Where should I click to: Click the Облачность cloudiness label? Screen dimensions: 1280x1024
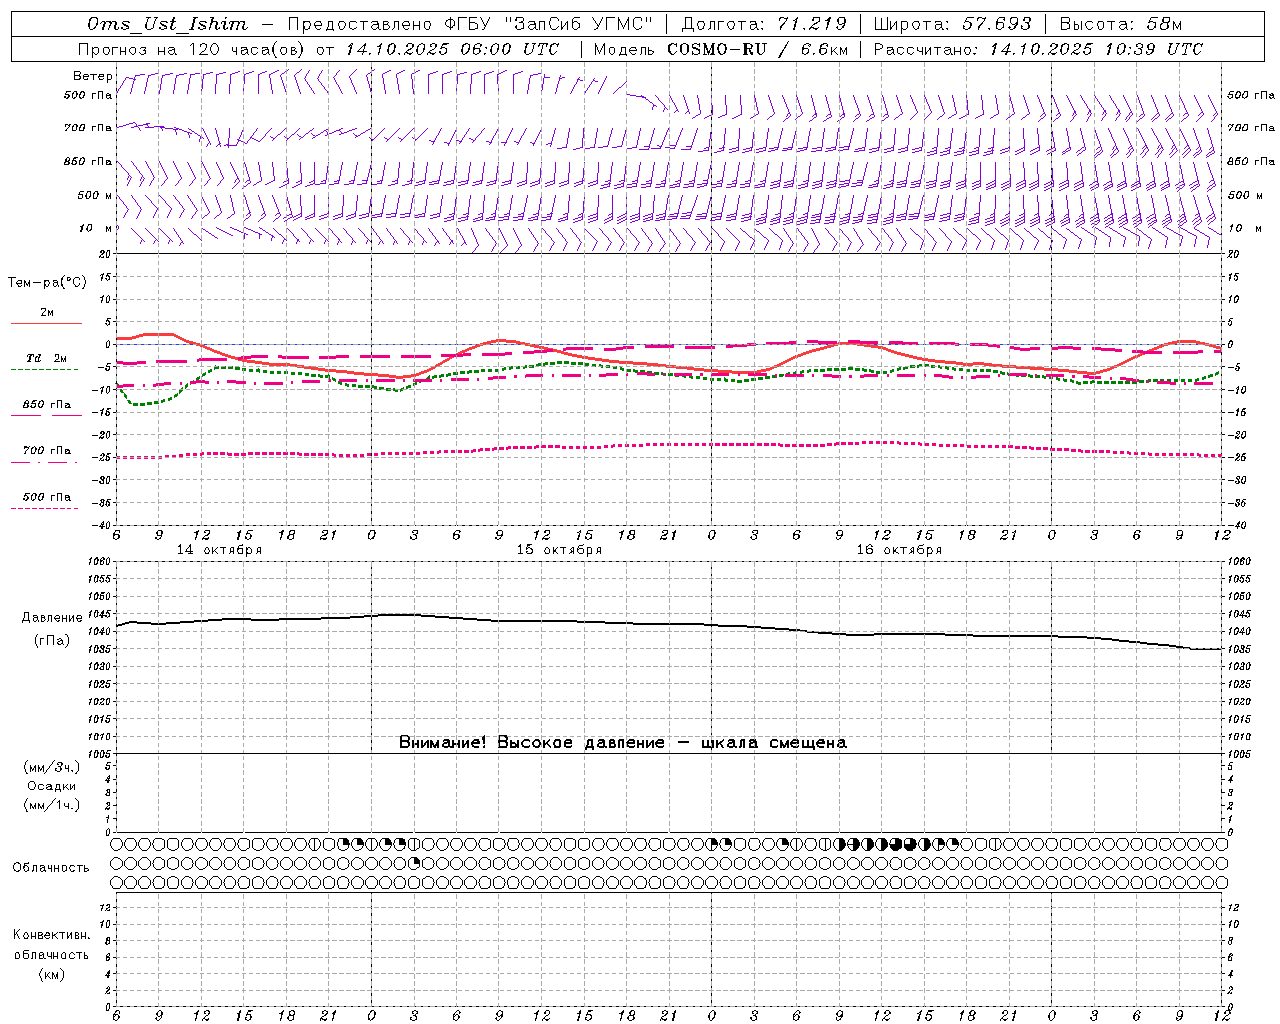click(x=51, y=868)
